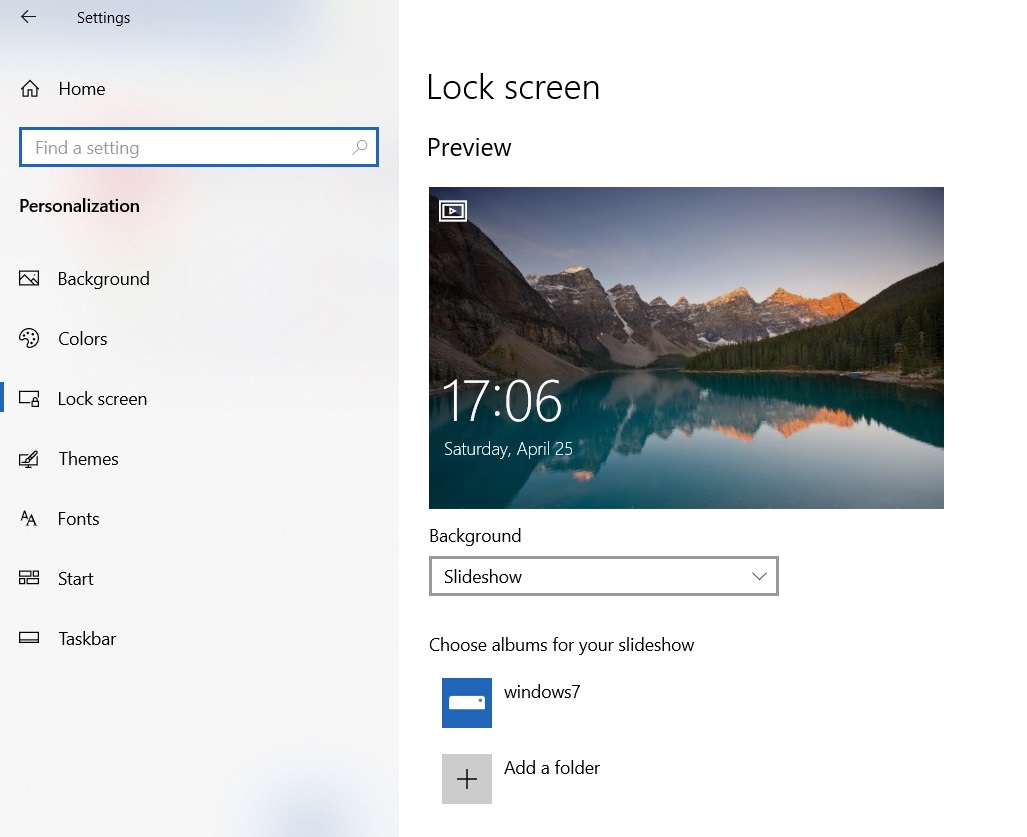1027x837 pixels.
Task: Click the Background picture icon
Action: (x=29, y=278)
